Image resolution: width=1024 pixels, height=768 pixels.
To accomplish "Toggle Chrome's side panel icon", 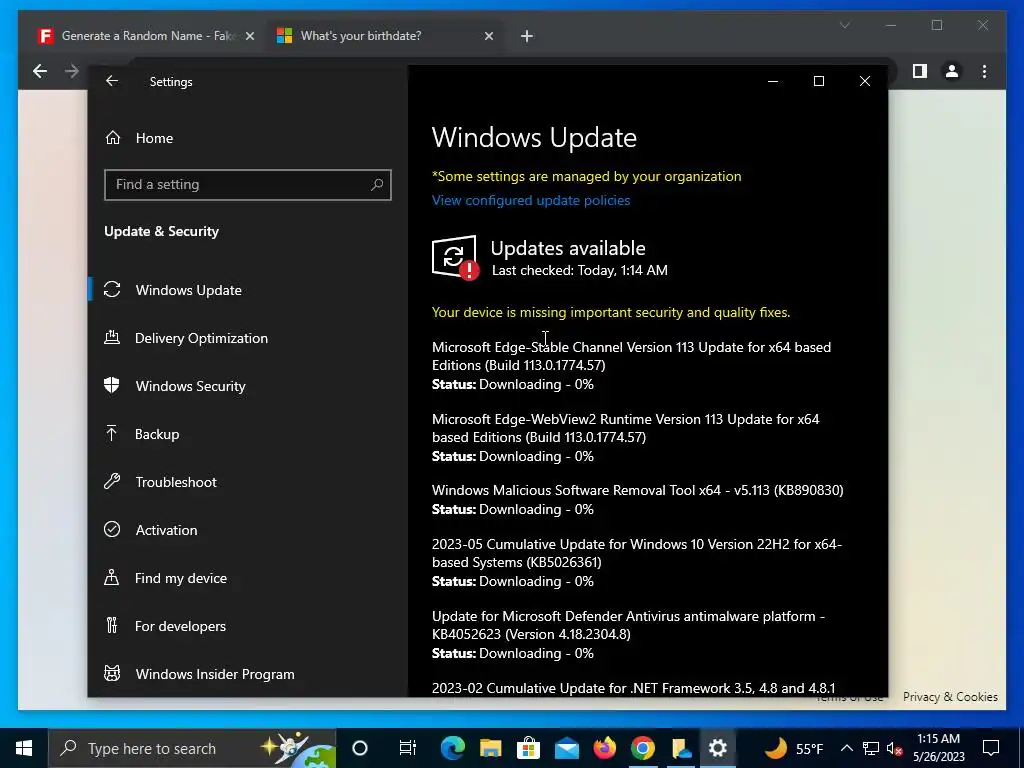I will [920, 71].
